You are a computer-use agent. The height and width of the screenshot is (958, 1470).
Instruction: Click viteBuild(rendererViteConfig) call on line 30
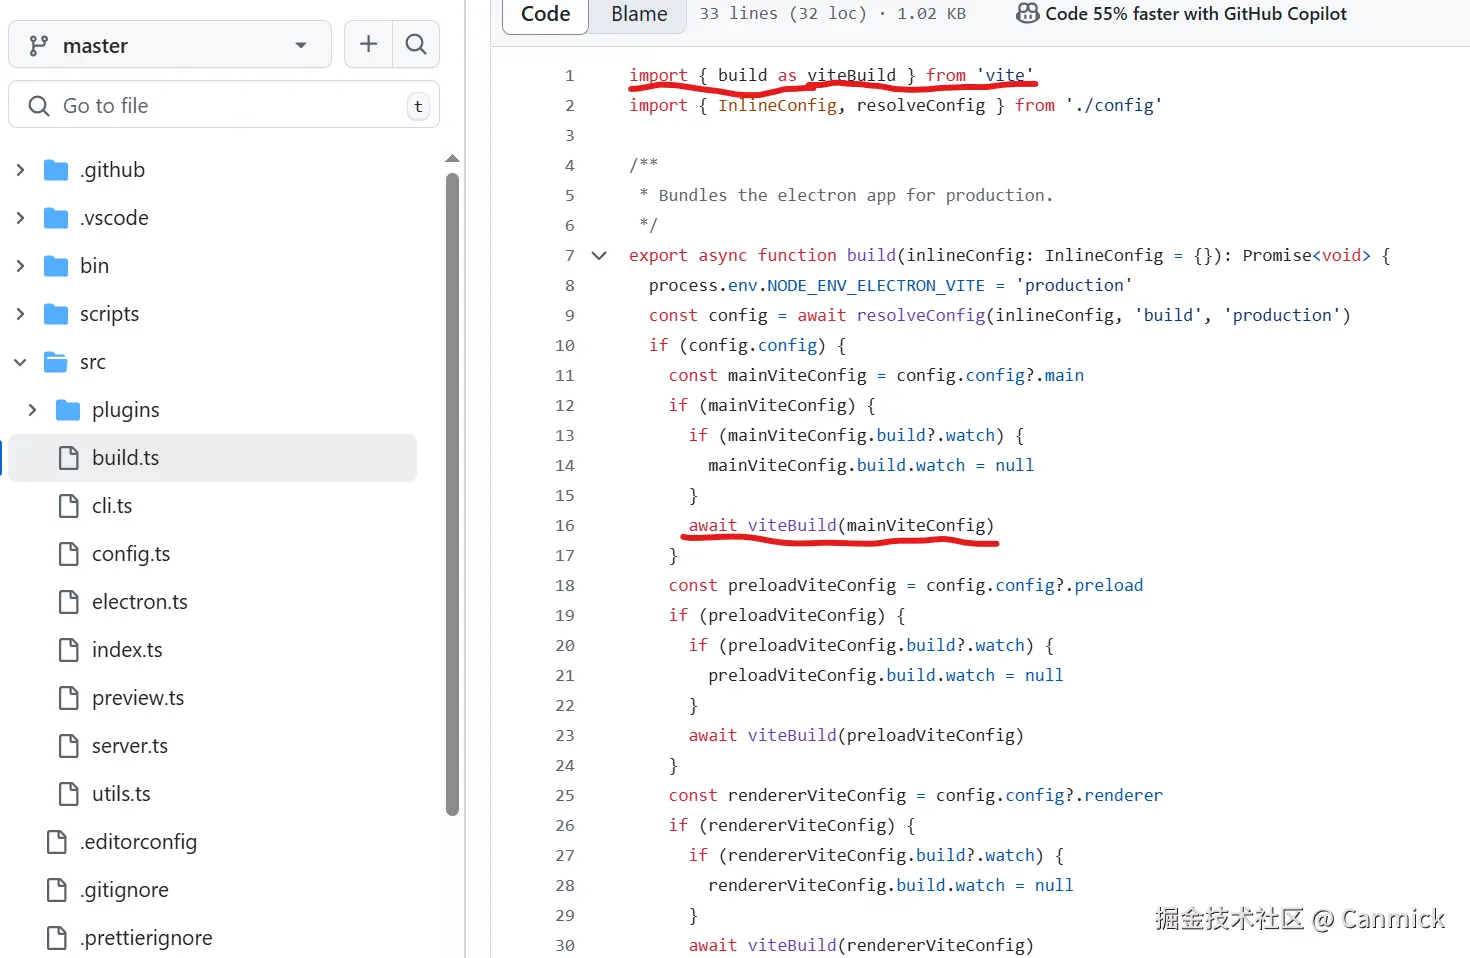pyautogui.click(x=890, y=945)
